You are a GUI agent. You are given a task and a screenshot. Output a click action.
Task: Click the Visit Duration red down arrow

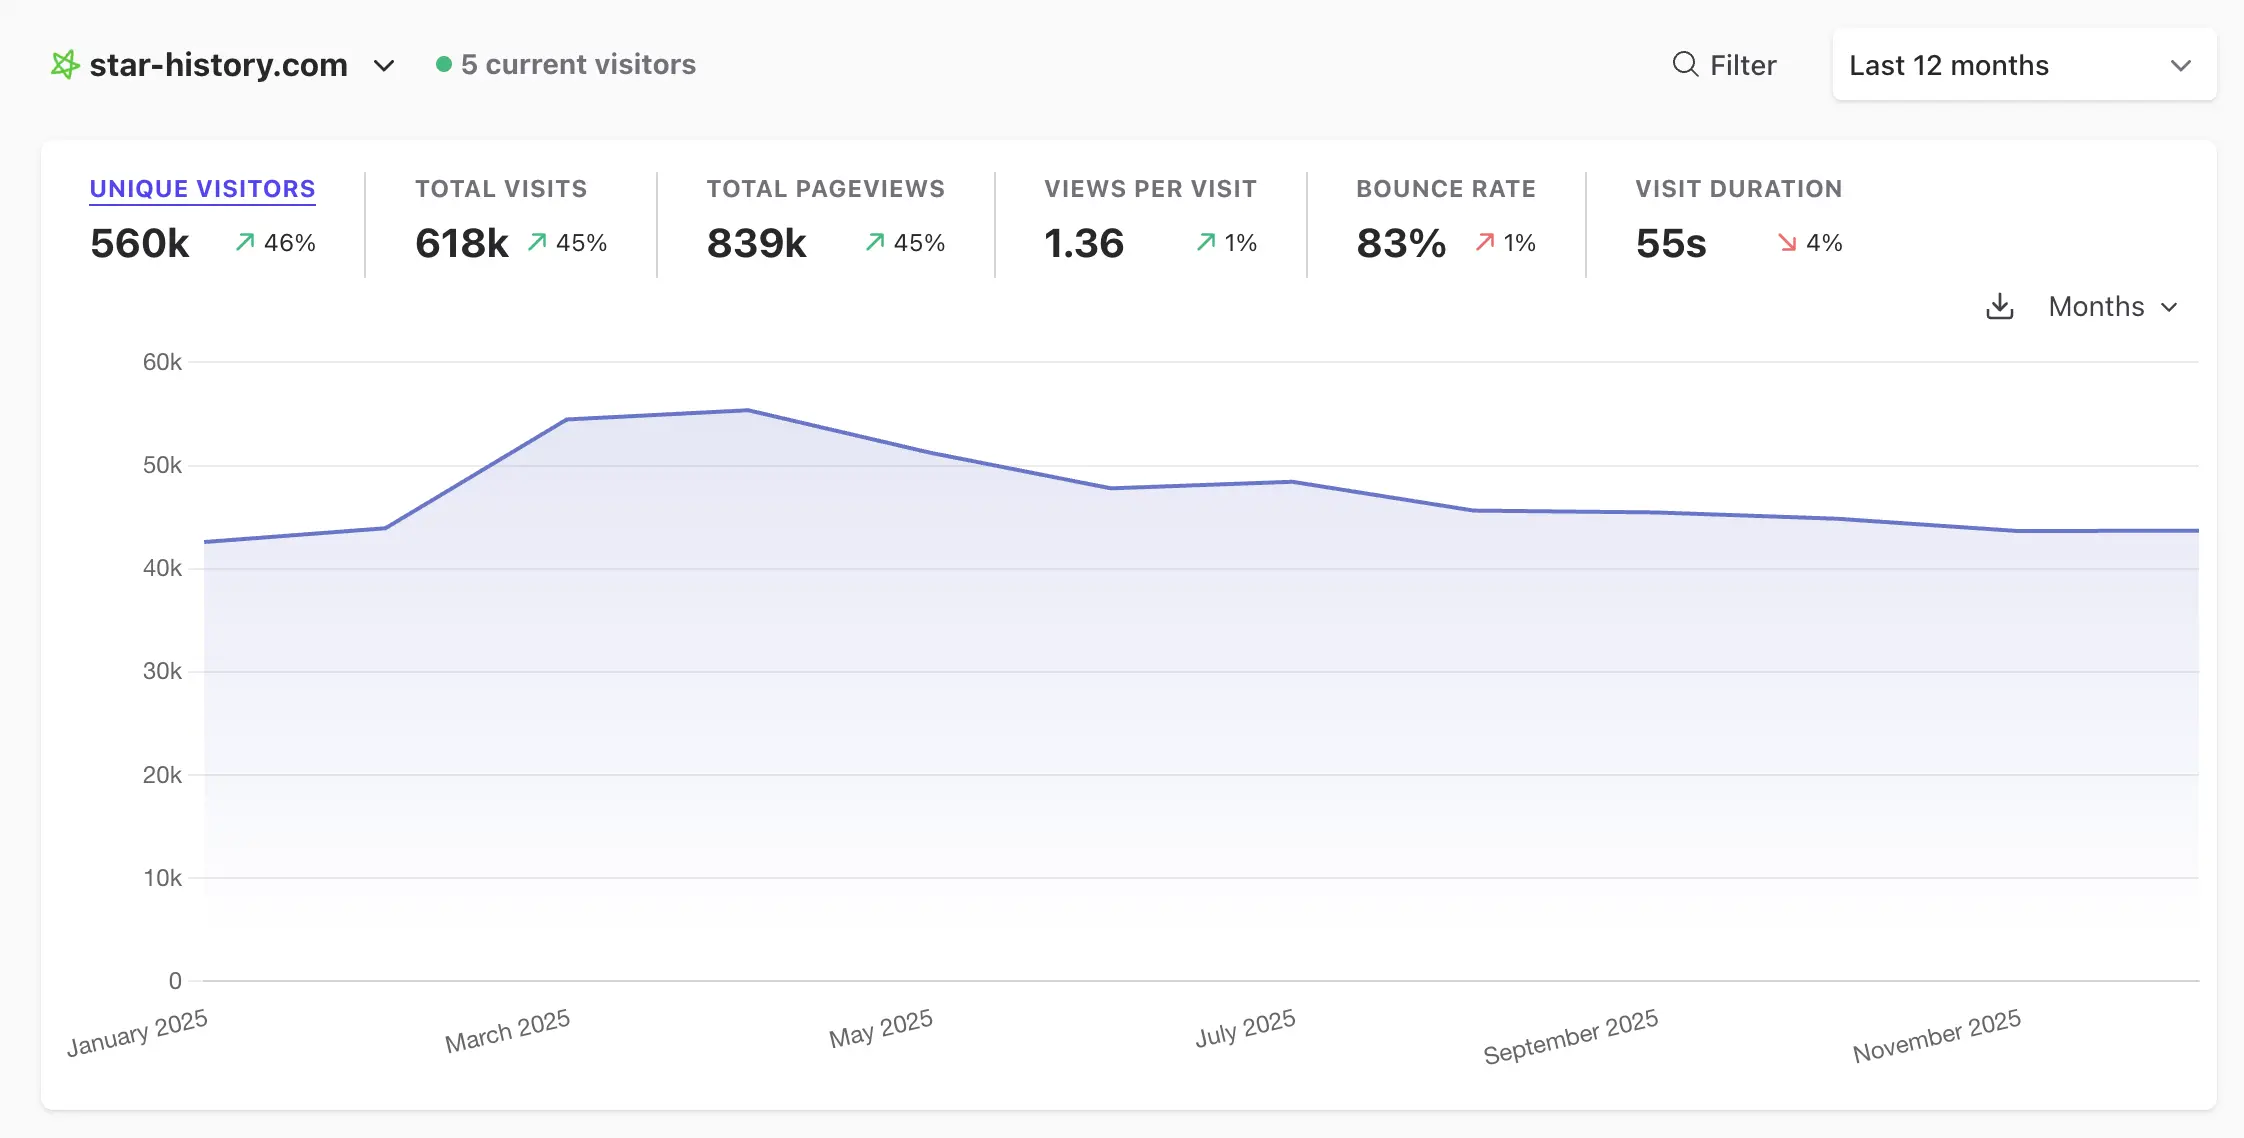[1787, 242]
